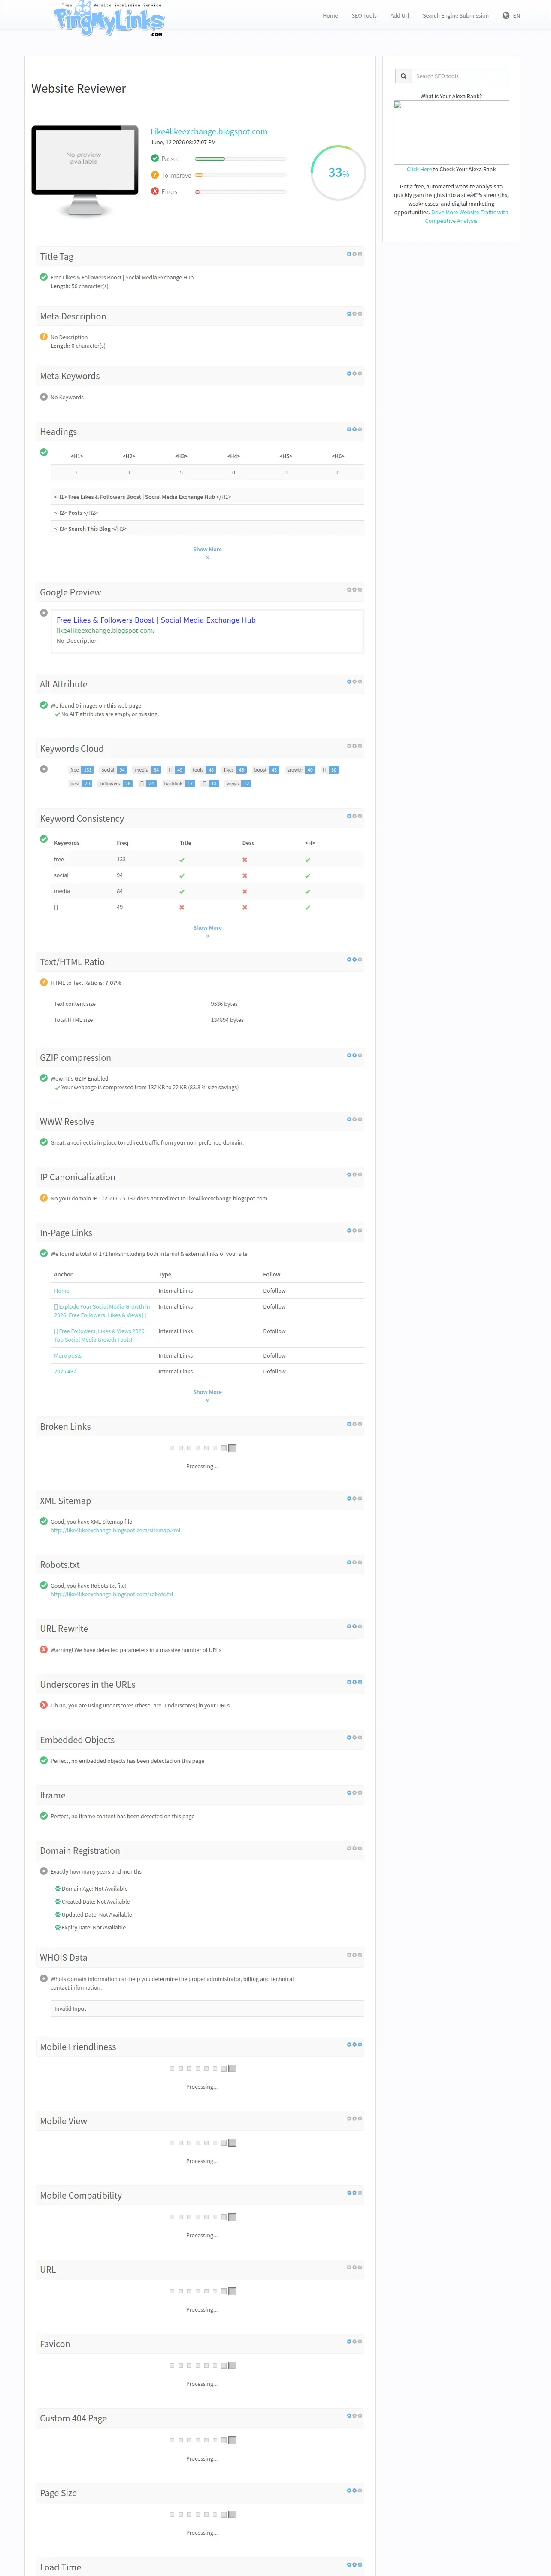Click the 'No preview available' monitor thumbnail
The width and height of the screenshot is (551, 2576).
click(x=85, y=170)
